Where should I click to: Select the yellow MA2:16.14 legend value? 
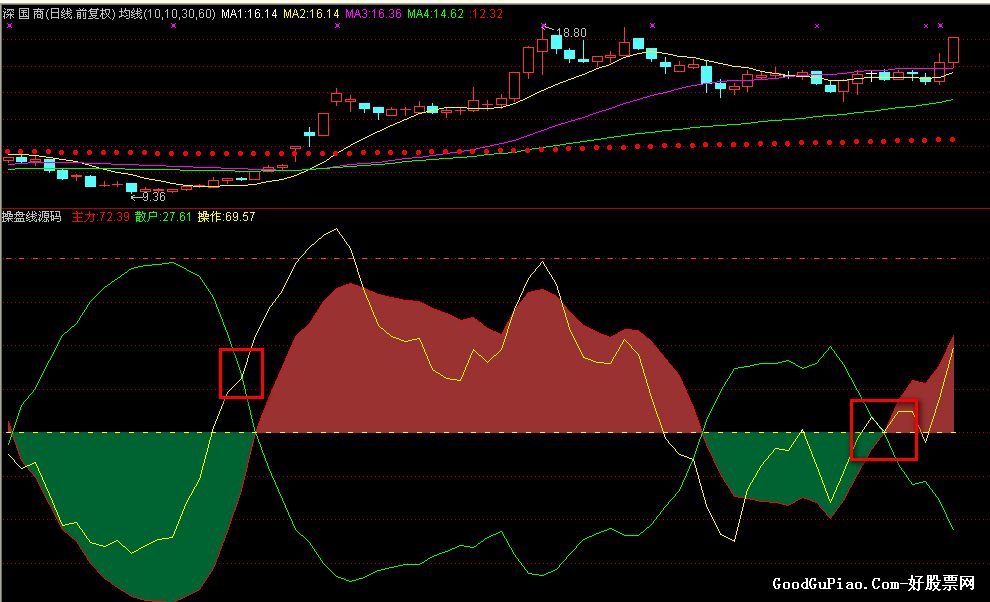click(x=311, y=13)
